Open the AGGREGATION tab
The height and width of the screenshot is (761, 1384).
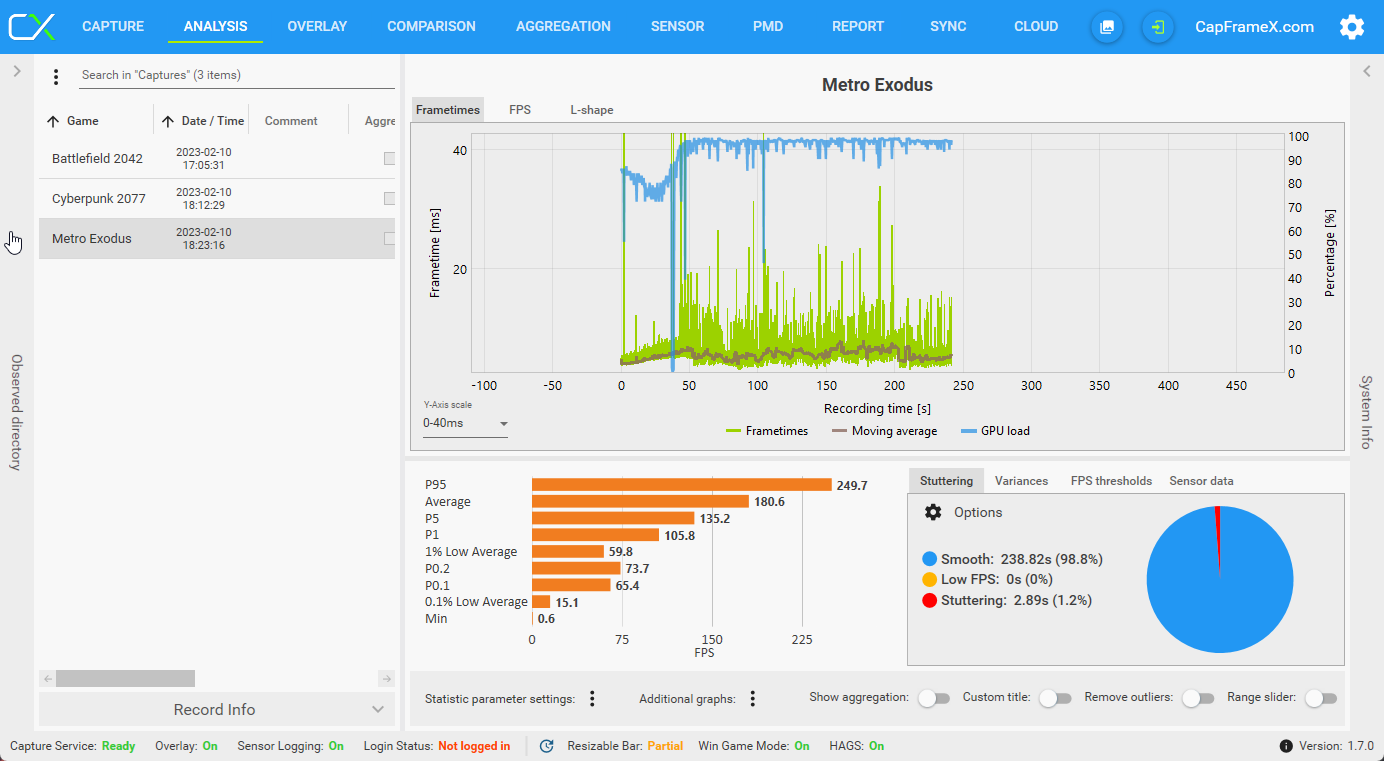[563, 27]
